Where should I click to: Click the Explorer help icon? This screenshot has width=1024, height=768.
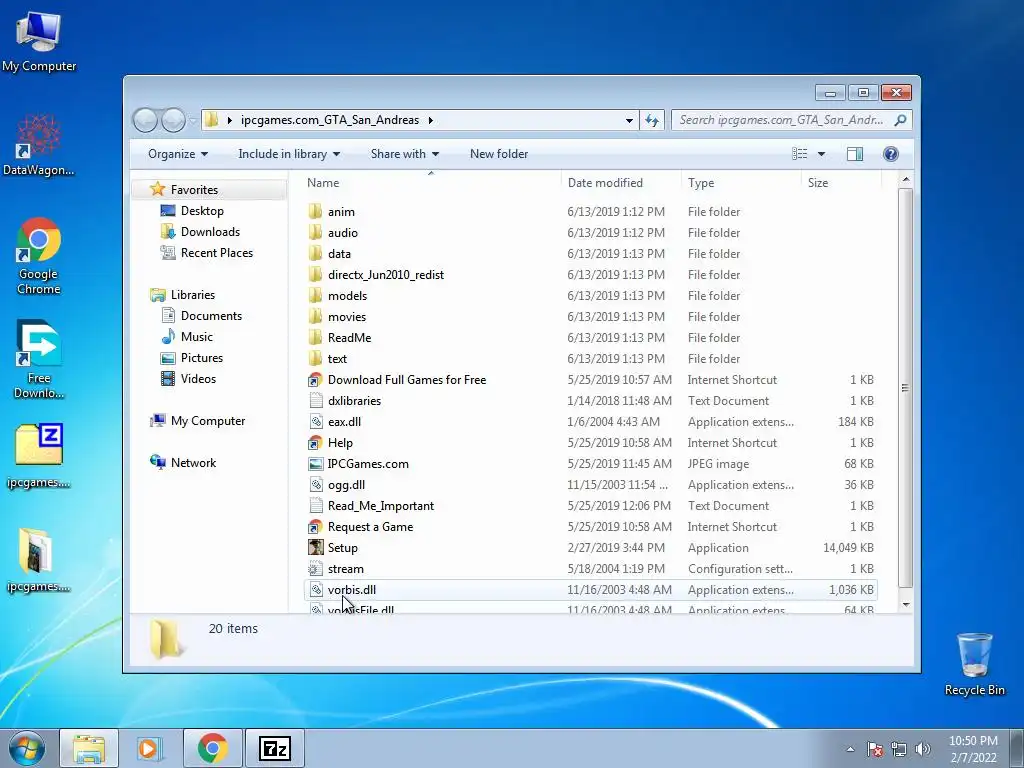click(890, 153)
